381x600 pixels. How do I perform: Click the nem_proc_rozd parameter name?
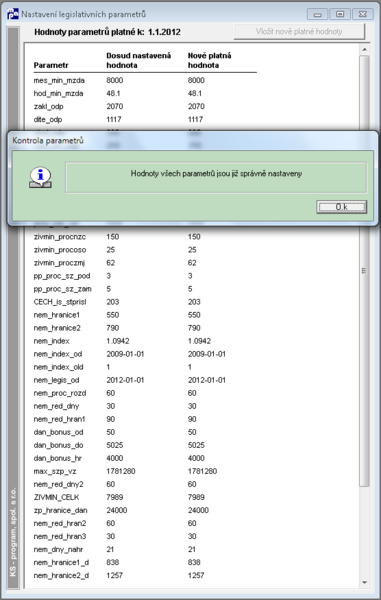(60, 393)
